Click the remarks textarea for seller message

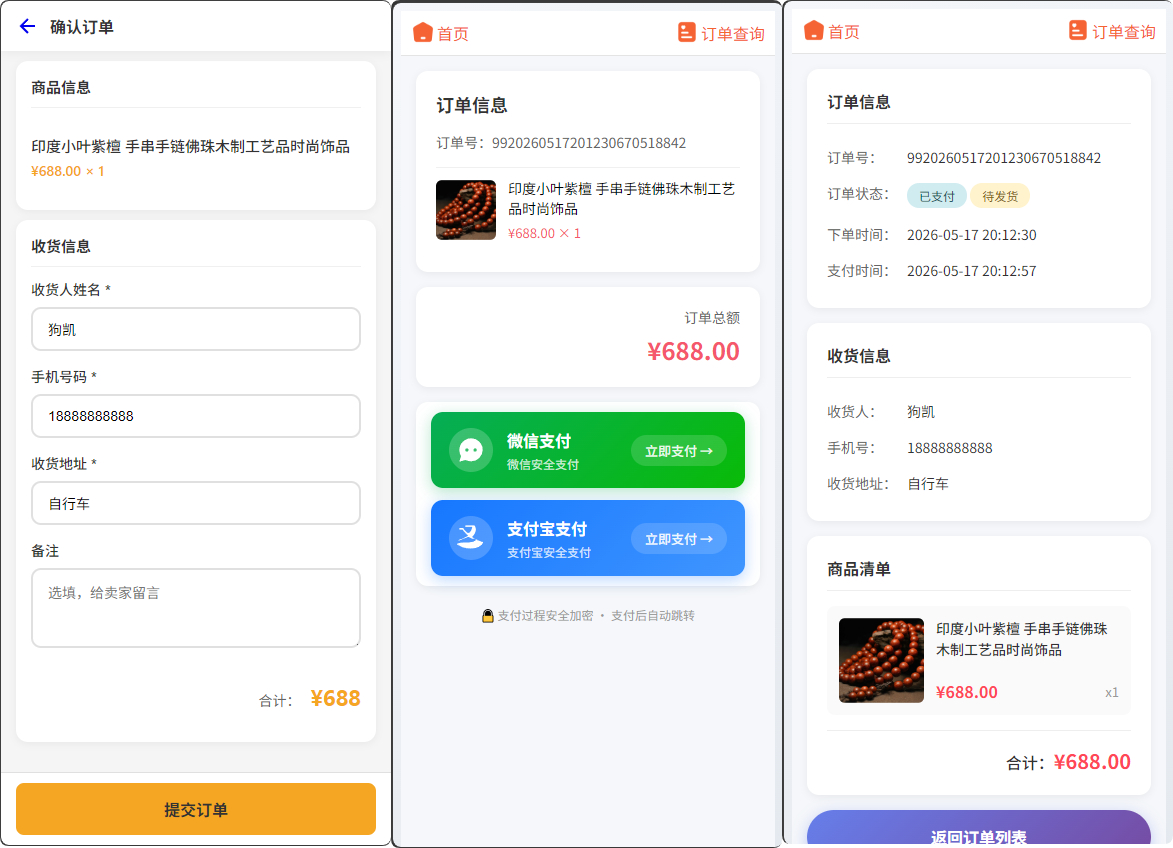[x=196, y=608]
